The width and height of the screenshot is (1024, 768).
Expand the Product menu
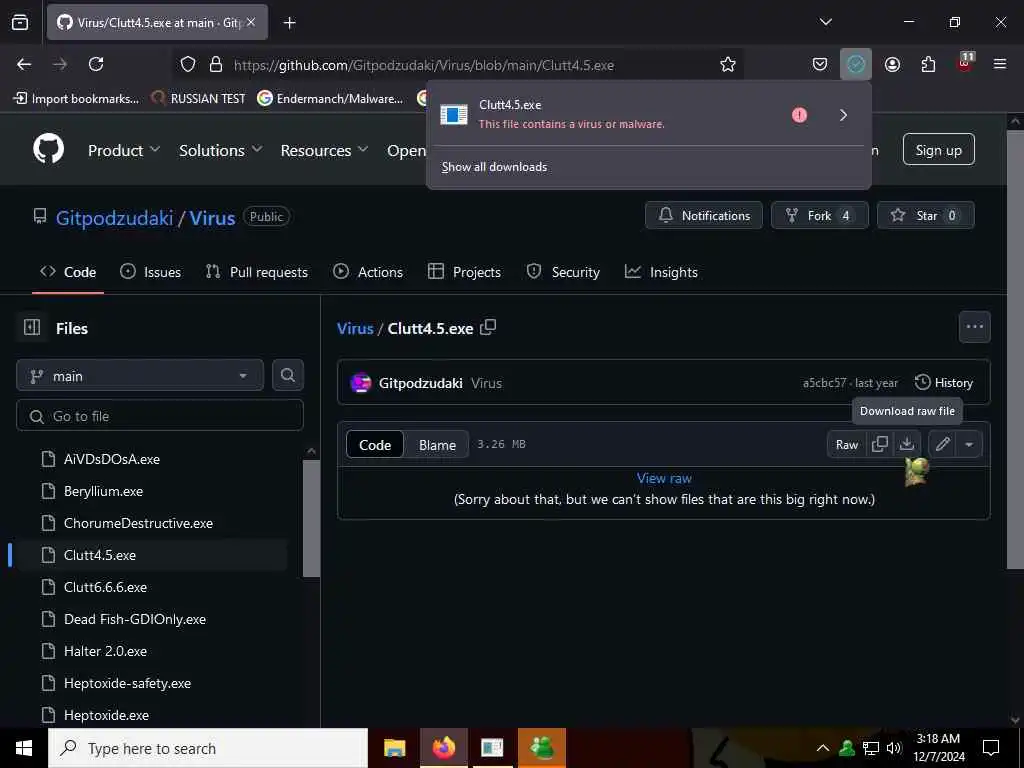[x=123, y=150]
